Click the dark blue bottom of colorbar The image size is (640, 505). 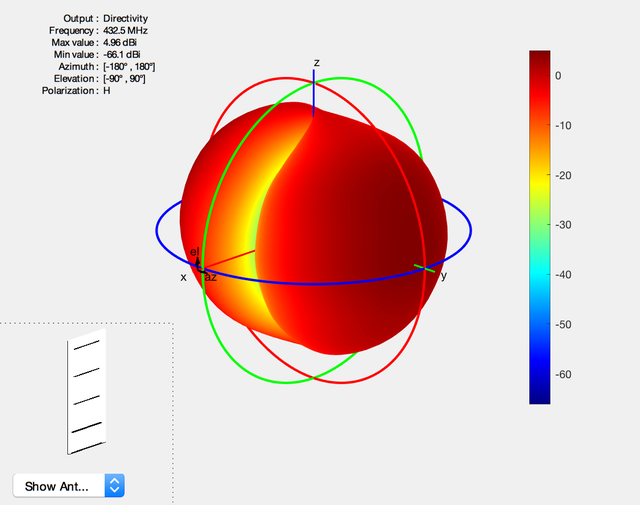click(x=540, y=397)
